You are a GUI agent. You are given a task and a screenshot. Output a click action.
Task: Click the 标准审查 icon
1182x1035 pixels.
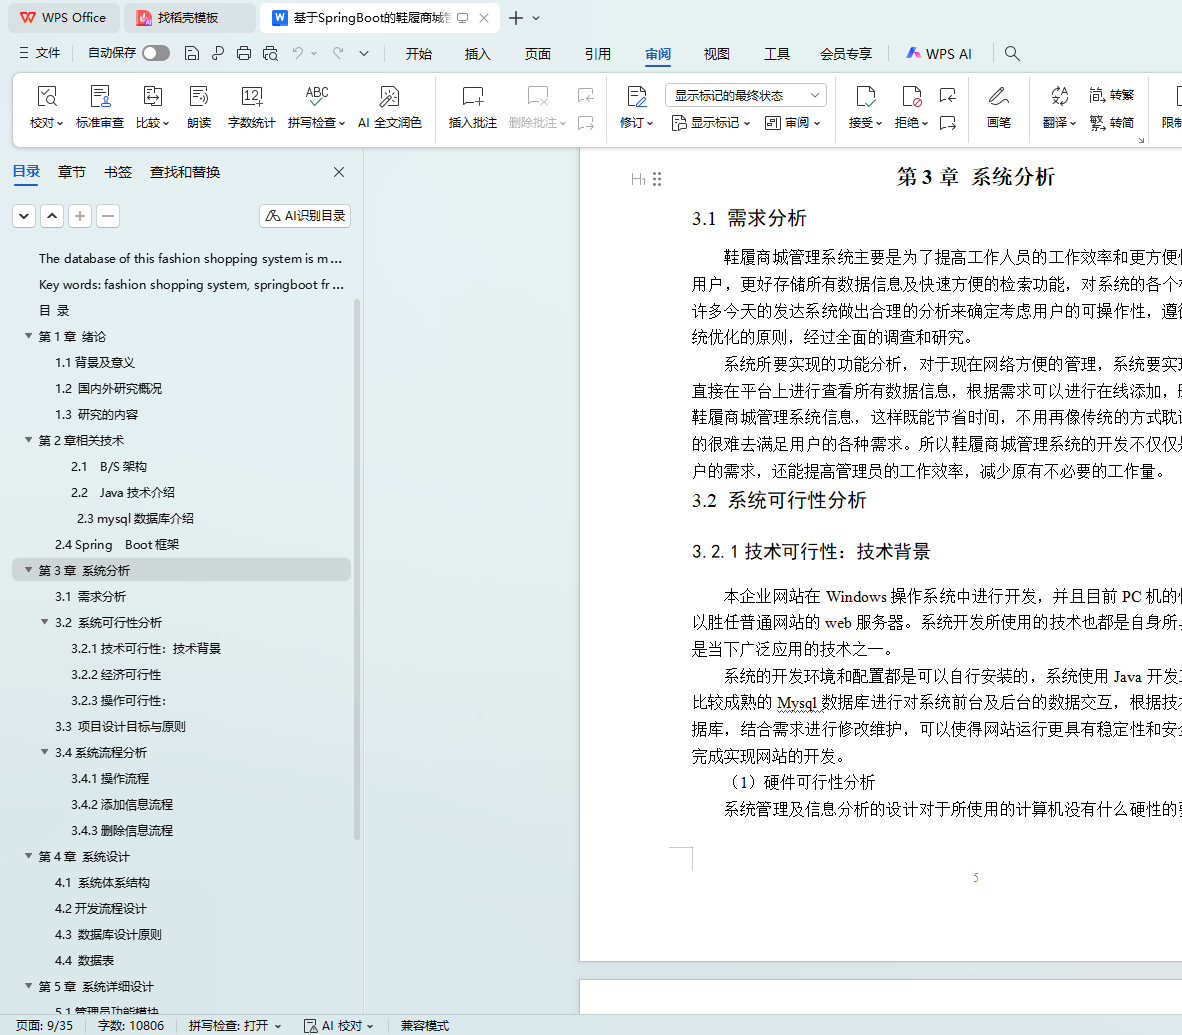click(x=100, y=97)
